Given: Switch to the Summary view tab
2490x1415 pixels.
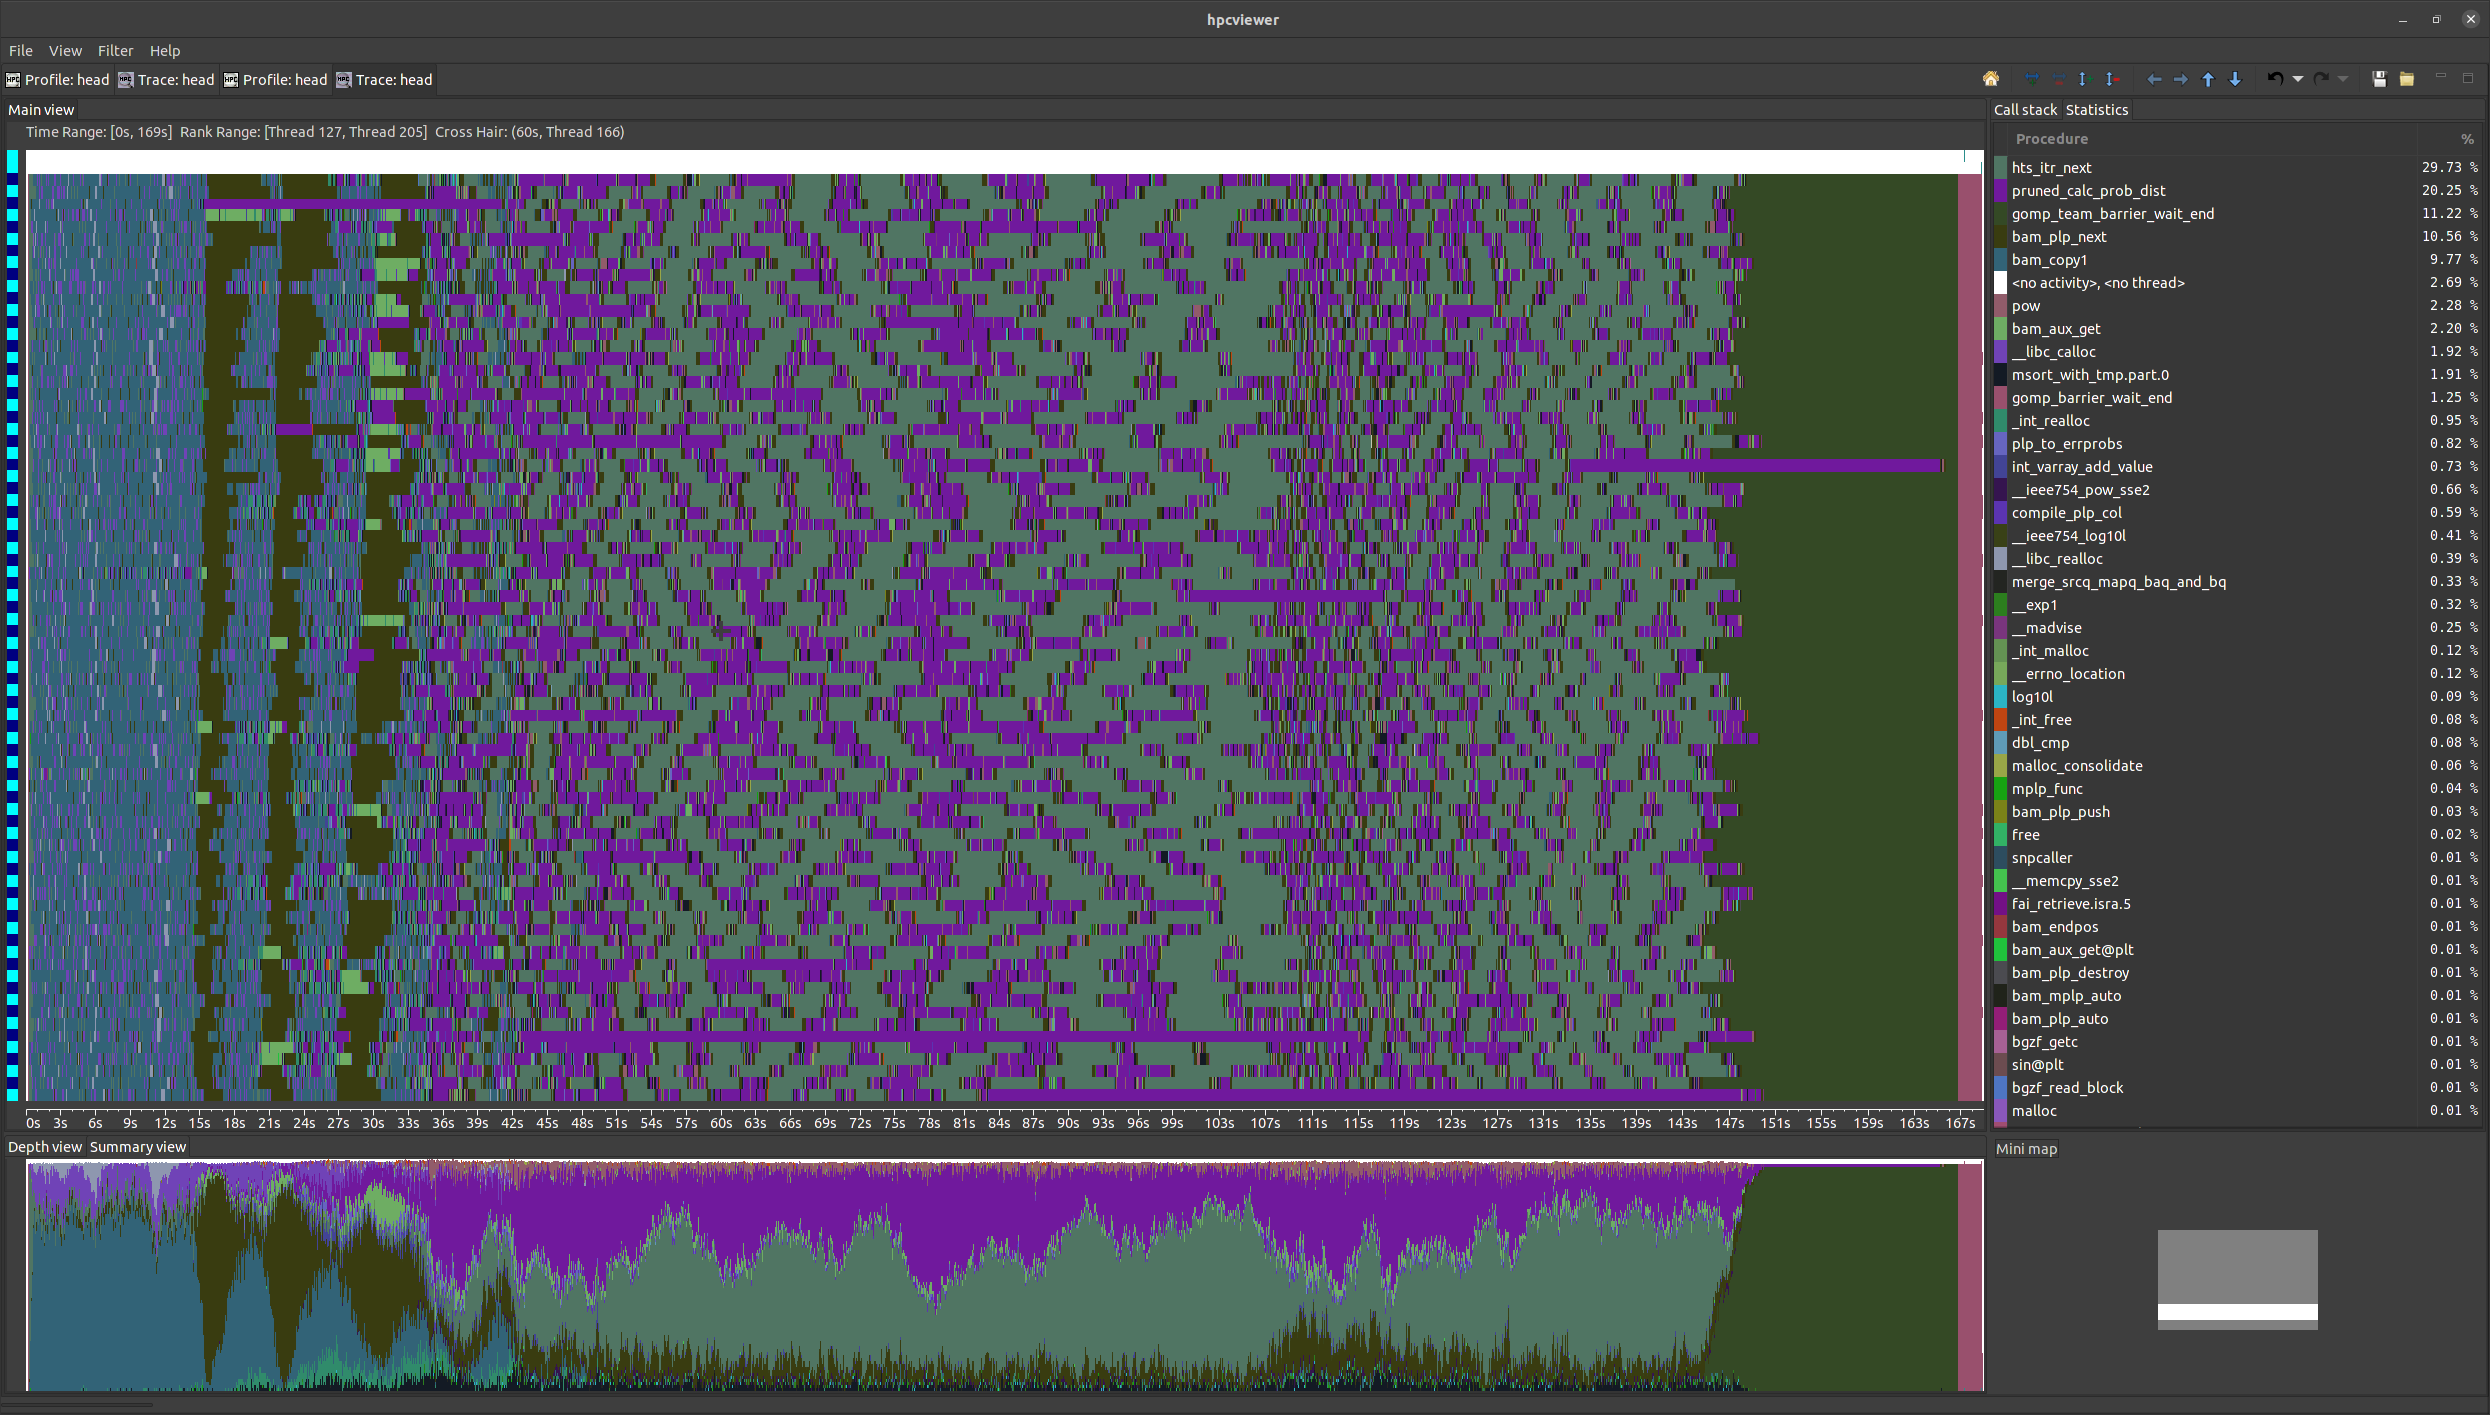Looking at the screenshot, I should [x=138, y=1147].
